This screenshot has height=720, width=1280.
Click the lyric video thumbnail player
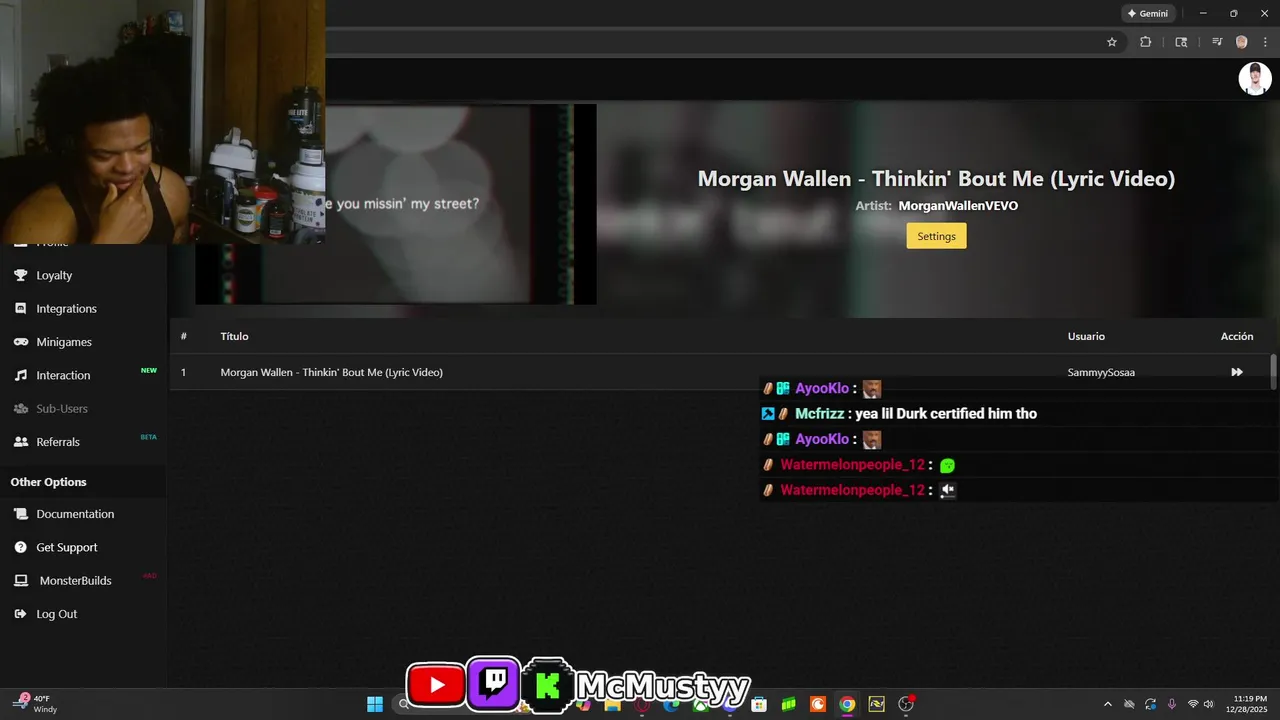(x=396, y=204)
